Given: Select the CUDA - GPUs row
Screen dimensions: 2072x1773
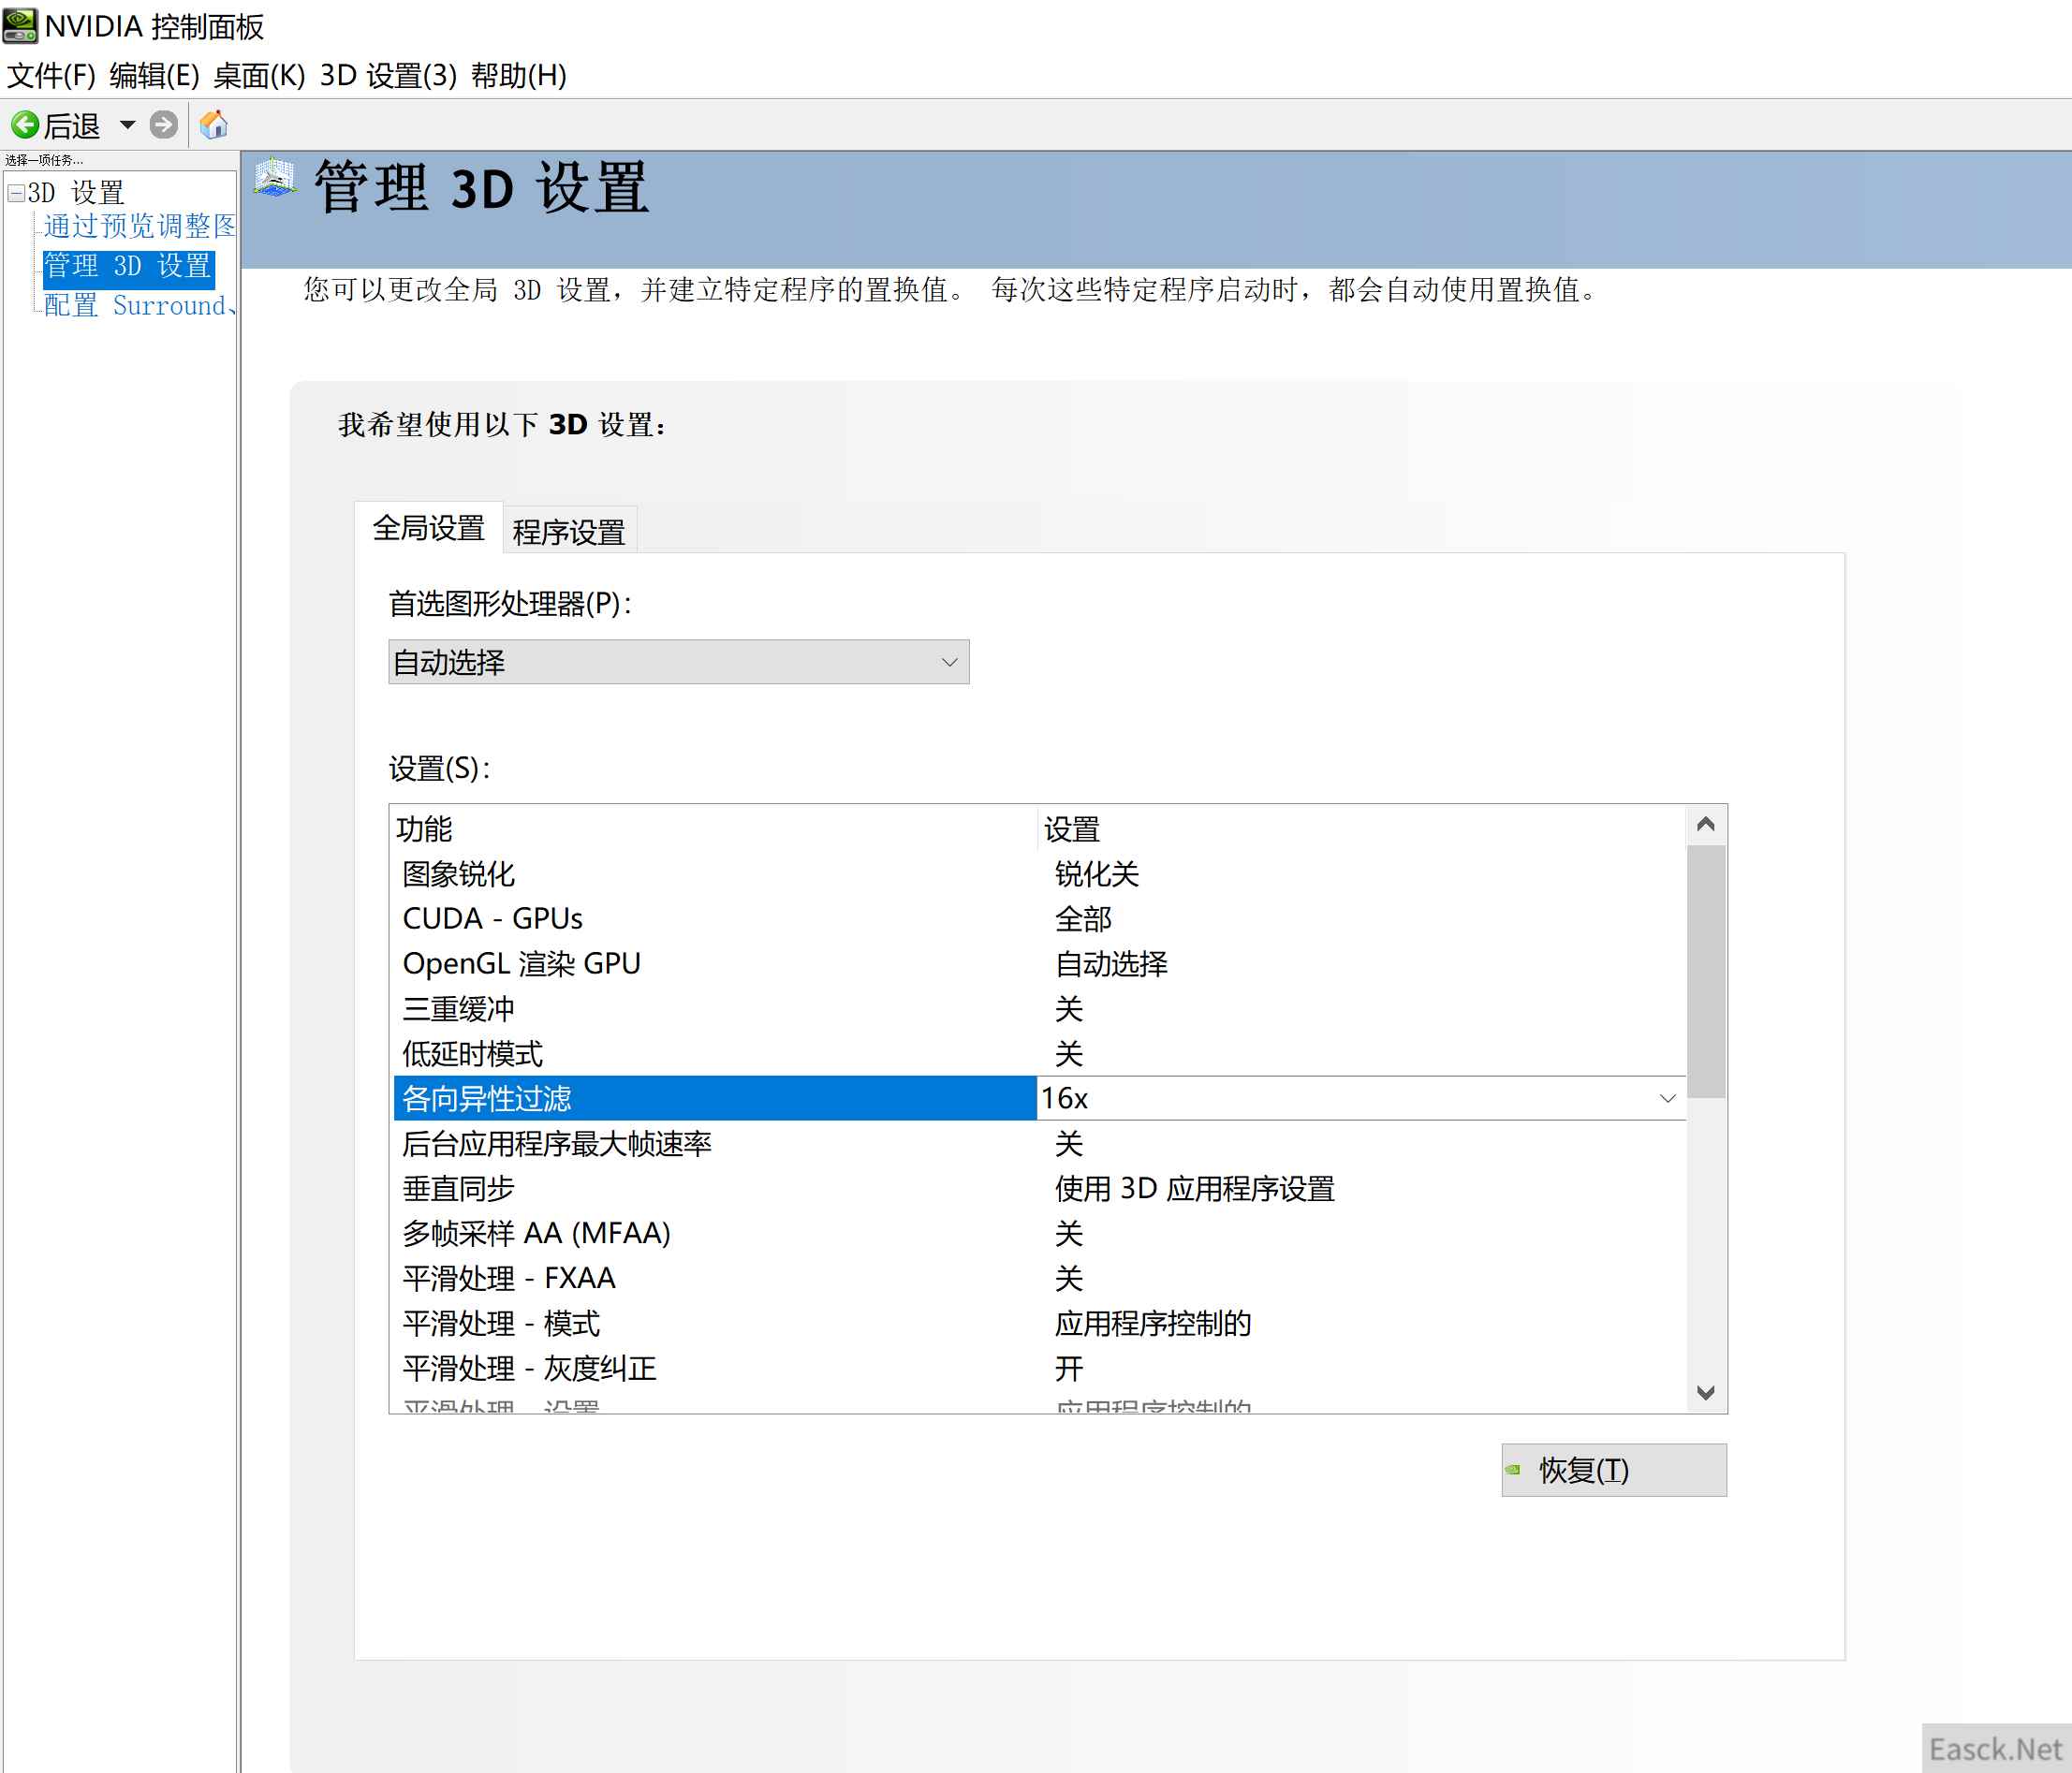Looking at the screenshot, I should (1039, 919).
